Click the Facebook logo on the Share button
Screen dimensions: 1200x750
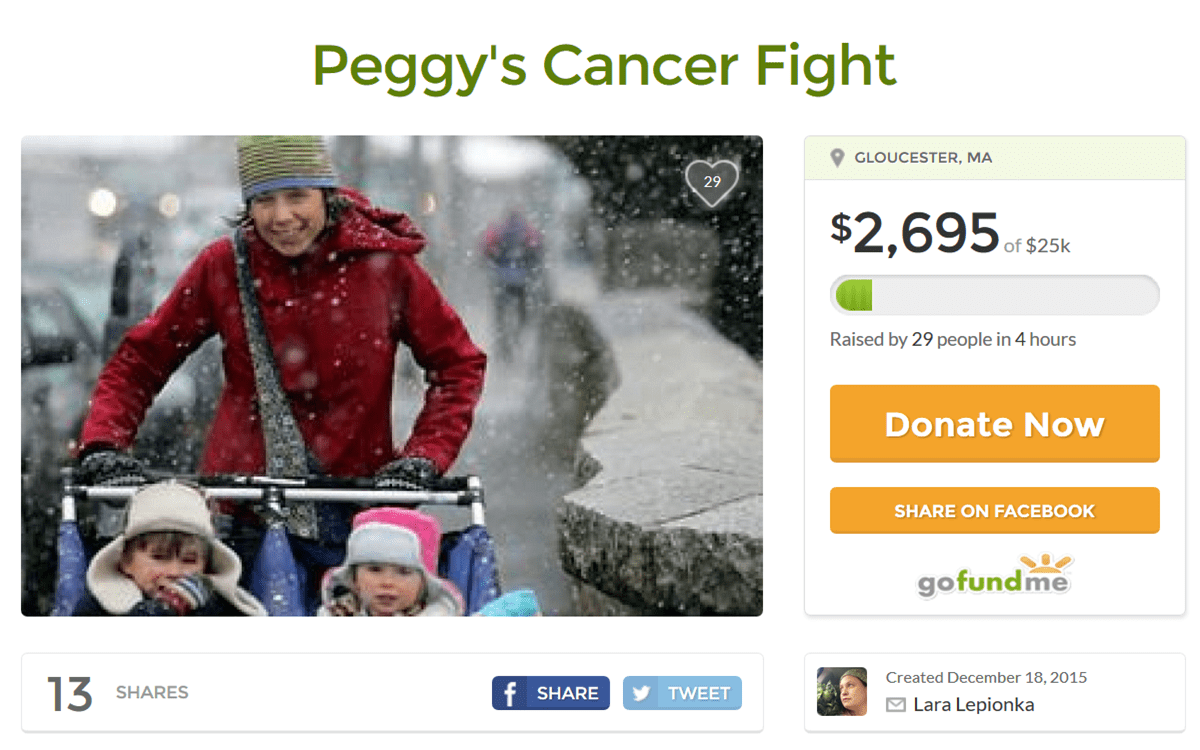click(509, 693)
